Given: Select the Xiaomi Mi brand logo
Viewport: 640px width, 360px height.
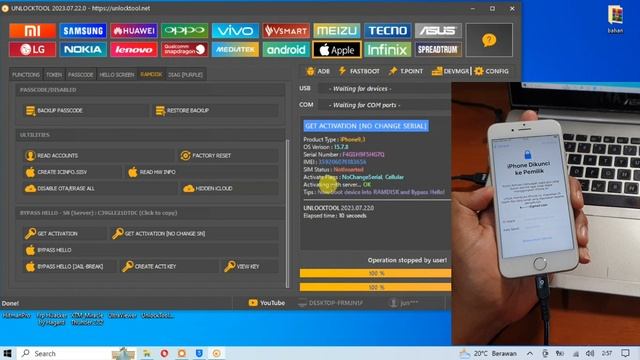Looking at the screenshot, I should [x=32, y=31].
